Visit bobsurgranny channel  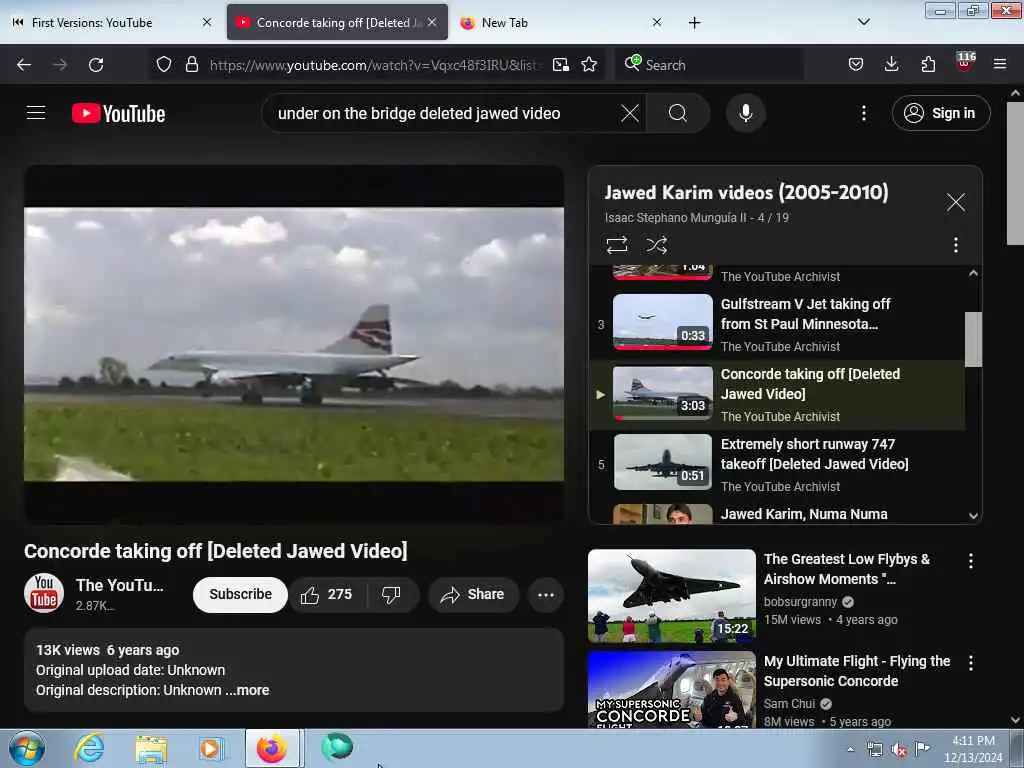(801, 601)
